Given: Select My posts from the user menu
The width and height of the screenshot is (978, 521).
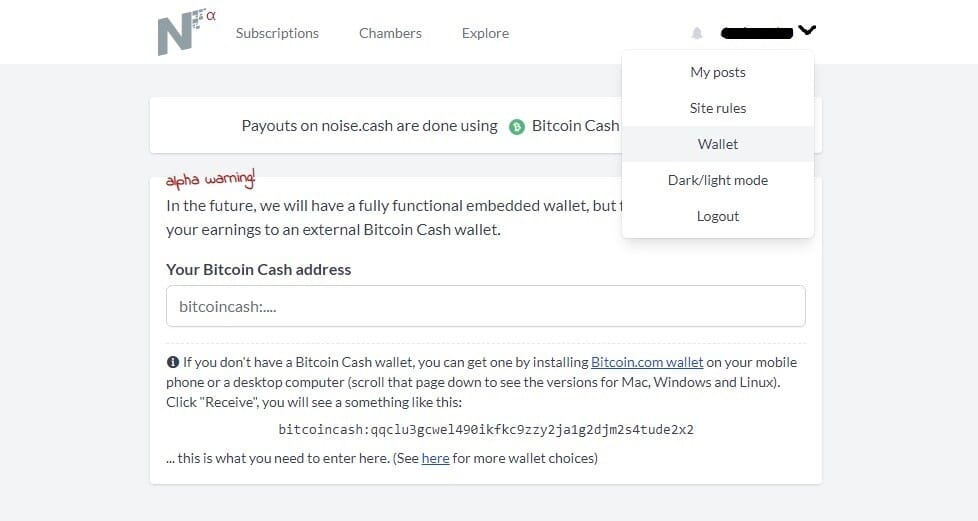Looking at the screenshot, I should tap(718, 72).
